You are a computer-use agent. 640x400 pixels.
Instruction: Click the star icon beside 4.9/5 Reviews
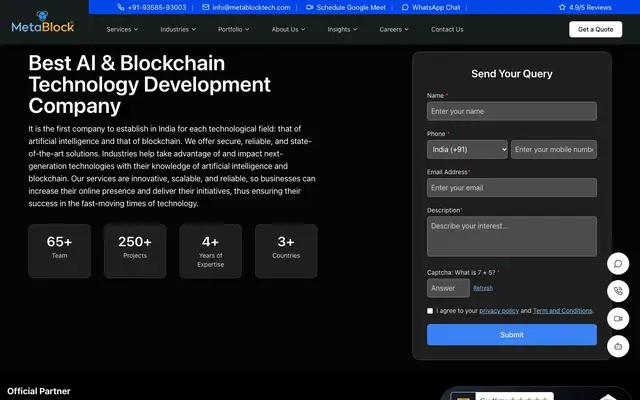pyautogui.click(x=562, y=7)
